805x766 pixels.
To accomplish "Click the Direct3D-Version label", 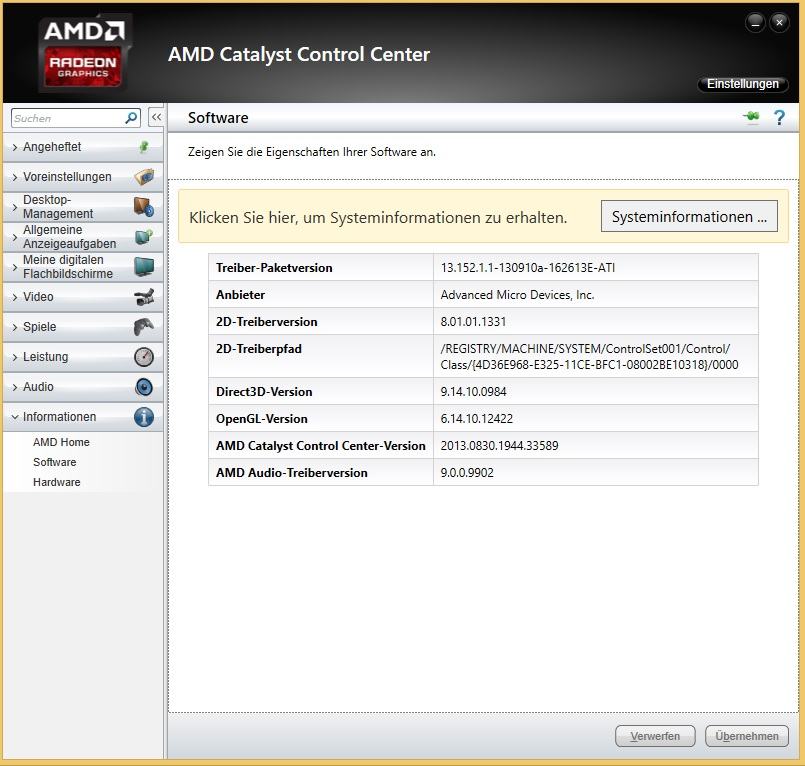I will coord(264,392).
